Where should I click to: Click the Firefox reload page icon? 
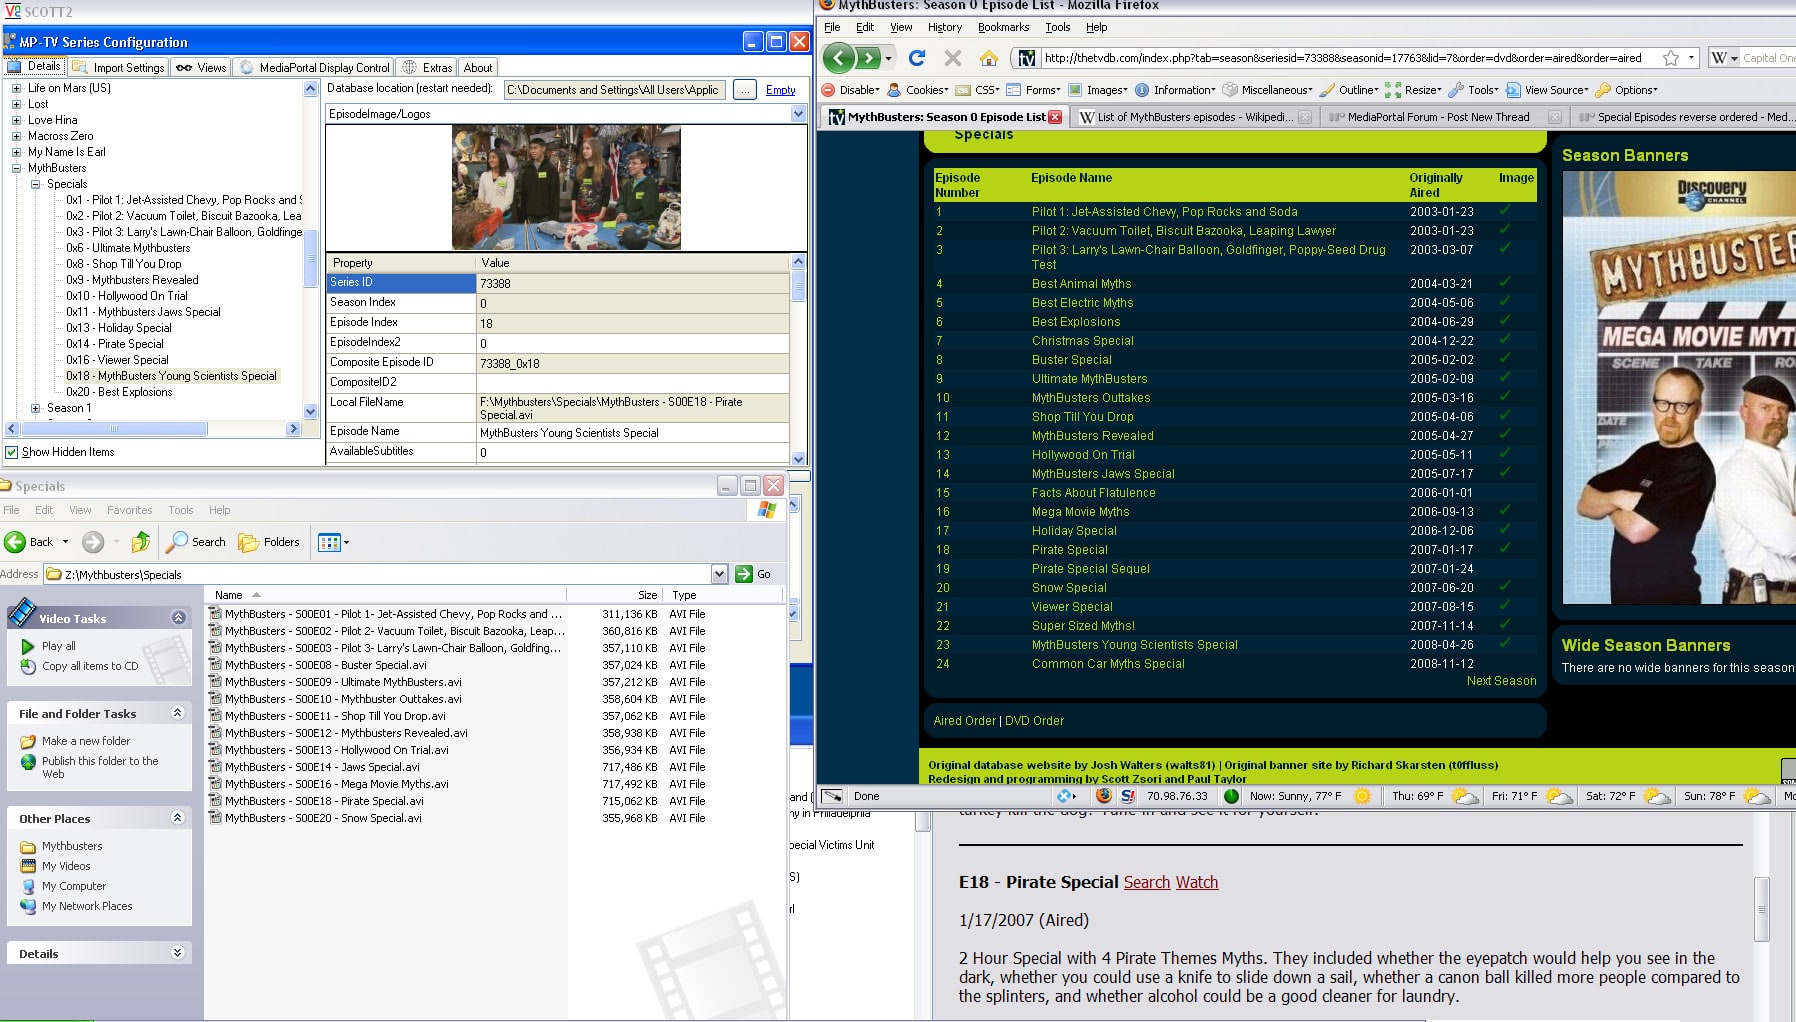(916, 58)
